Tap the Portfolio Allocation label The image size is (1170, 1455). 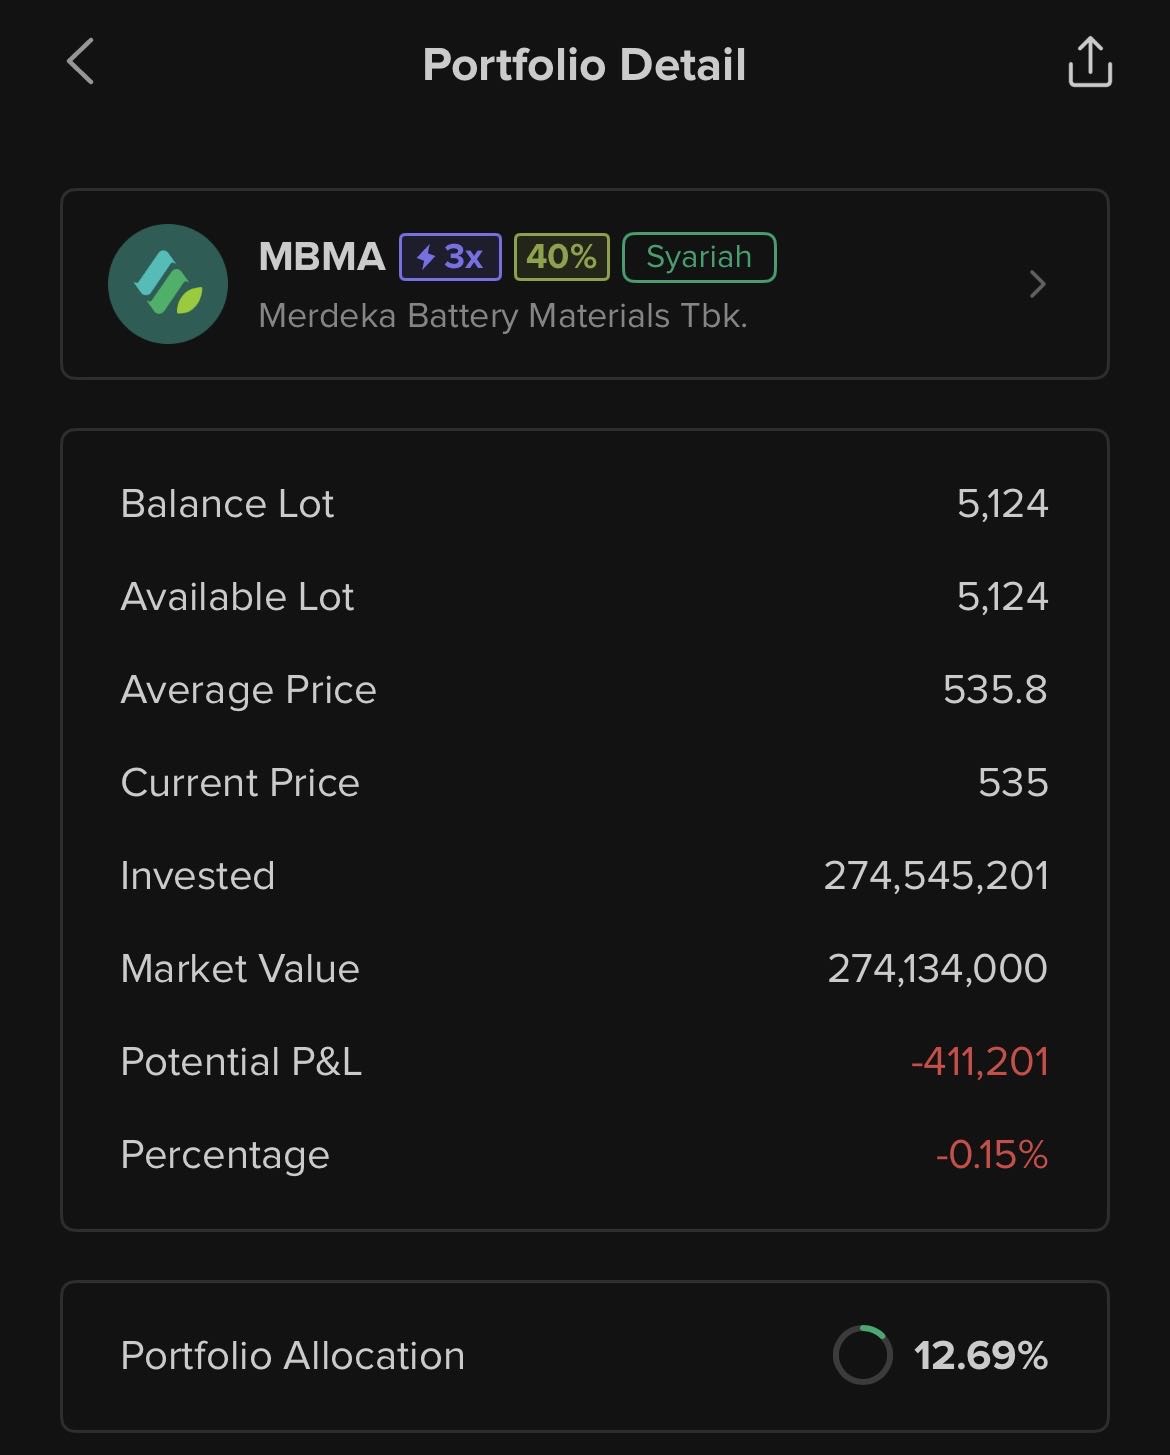pos(292,1356)
